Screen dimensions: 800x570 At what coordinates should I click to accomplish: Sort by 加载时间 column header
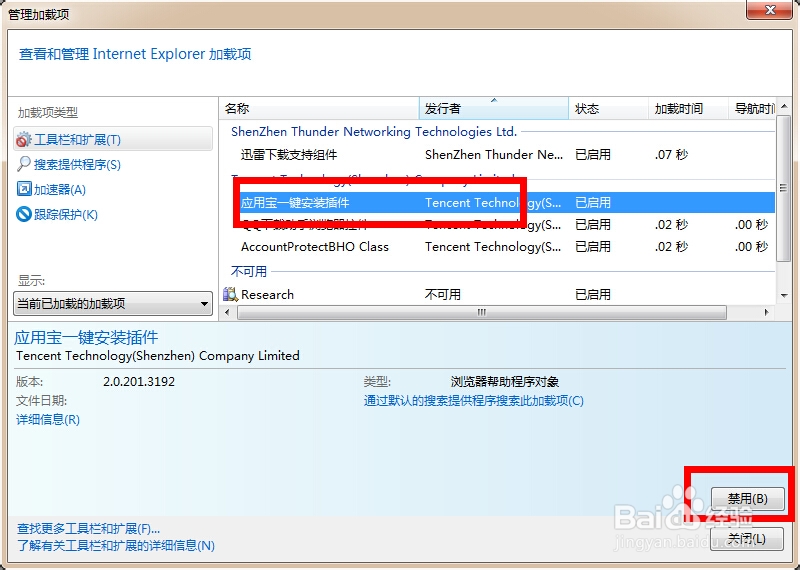pos(688,108)
